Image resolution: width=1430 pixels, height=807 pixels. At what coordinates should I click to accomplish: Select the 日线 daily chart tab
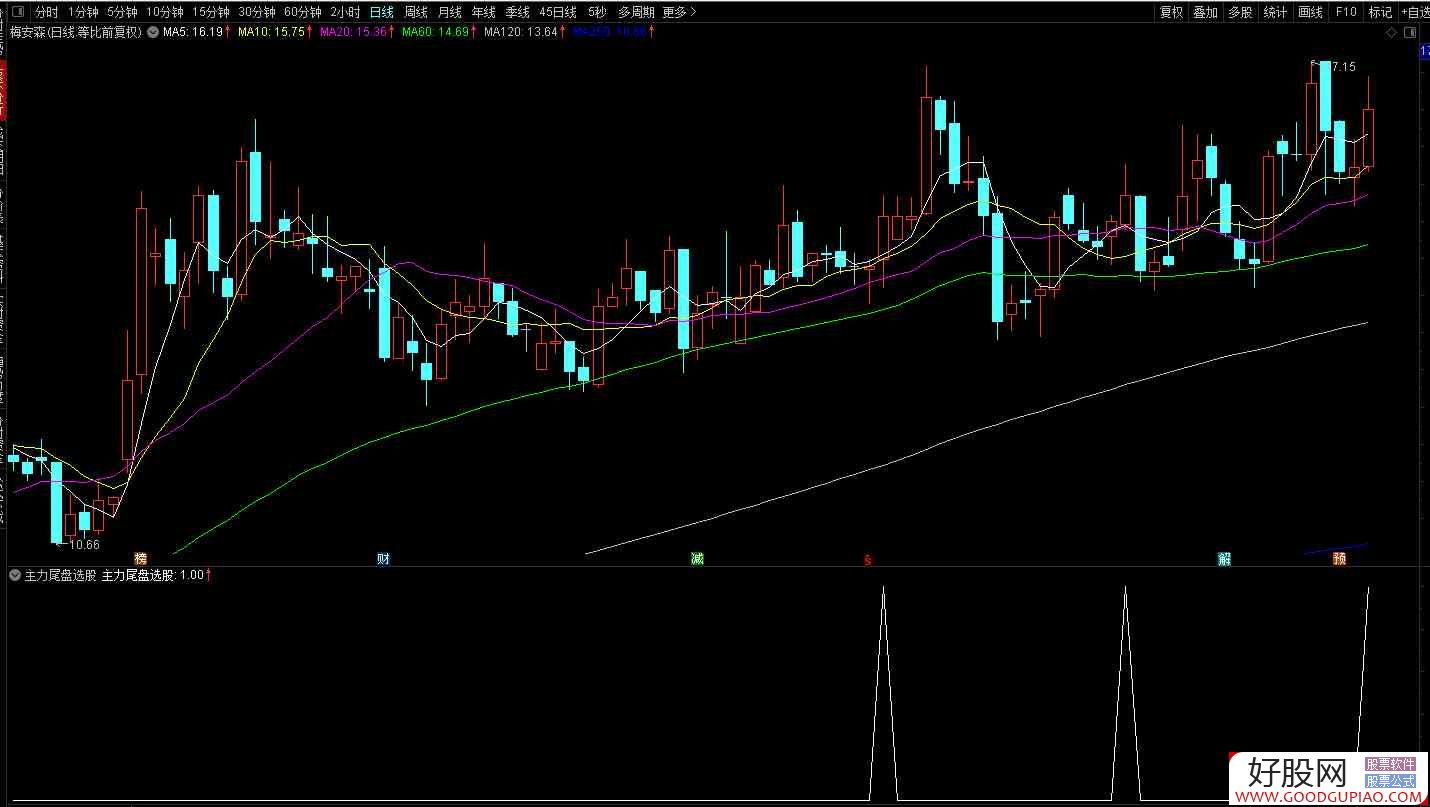coord(381,12)
